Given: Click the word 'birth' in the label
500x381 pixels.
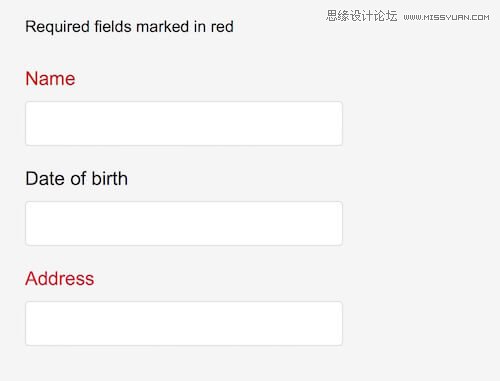Looking at the screenshot, I should point(110,178).
